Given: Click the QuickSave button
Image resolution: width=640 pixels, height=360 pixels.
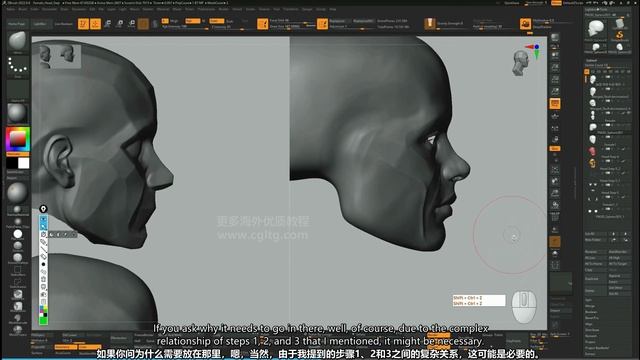Looking at the screenshot, I should 511,3.
